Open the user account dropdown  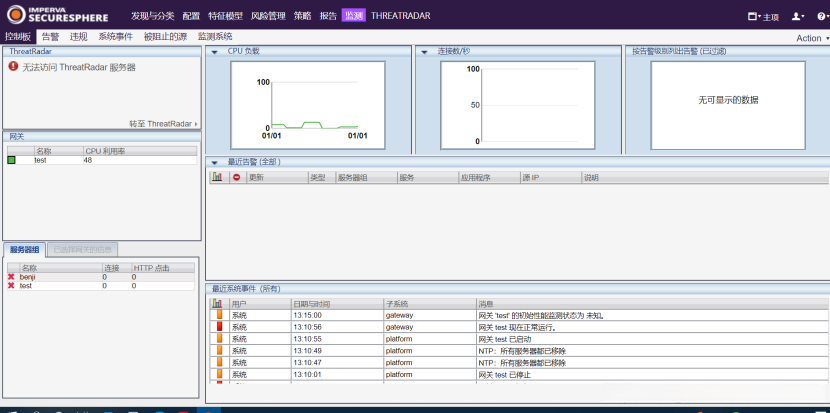[797, 16]
